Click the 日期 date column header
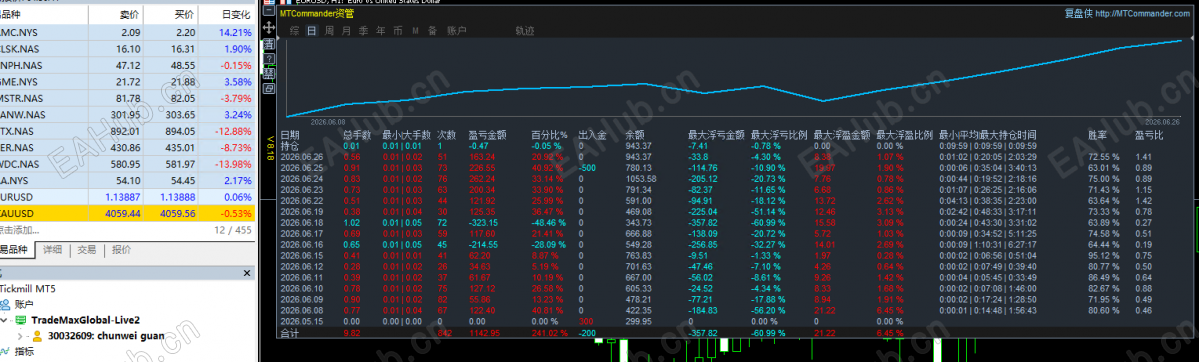The height and width of the screenshot is (362, 1199). pos(291,135)
